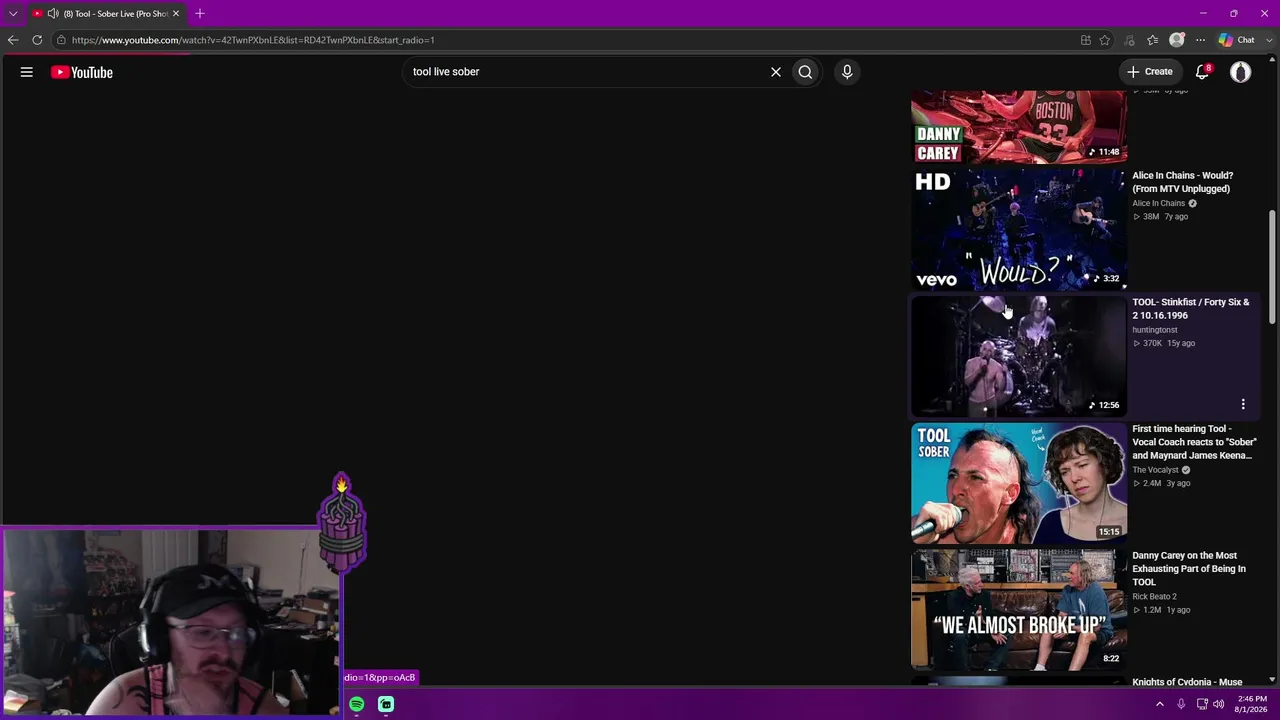Switch to the Tool - Sober Live tab
Image resolution: width=1280 pixels, height=720 pixels.
pyautogui.click(x=105, y=14)
